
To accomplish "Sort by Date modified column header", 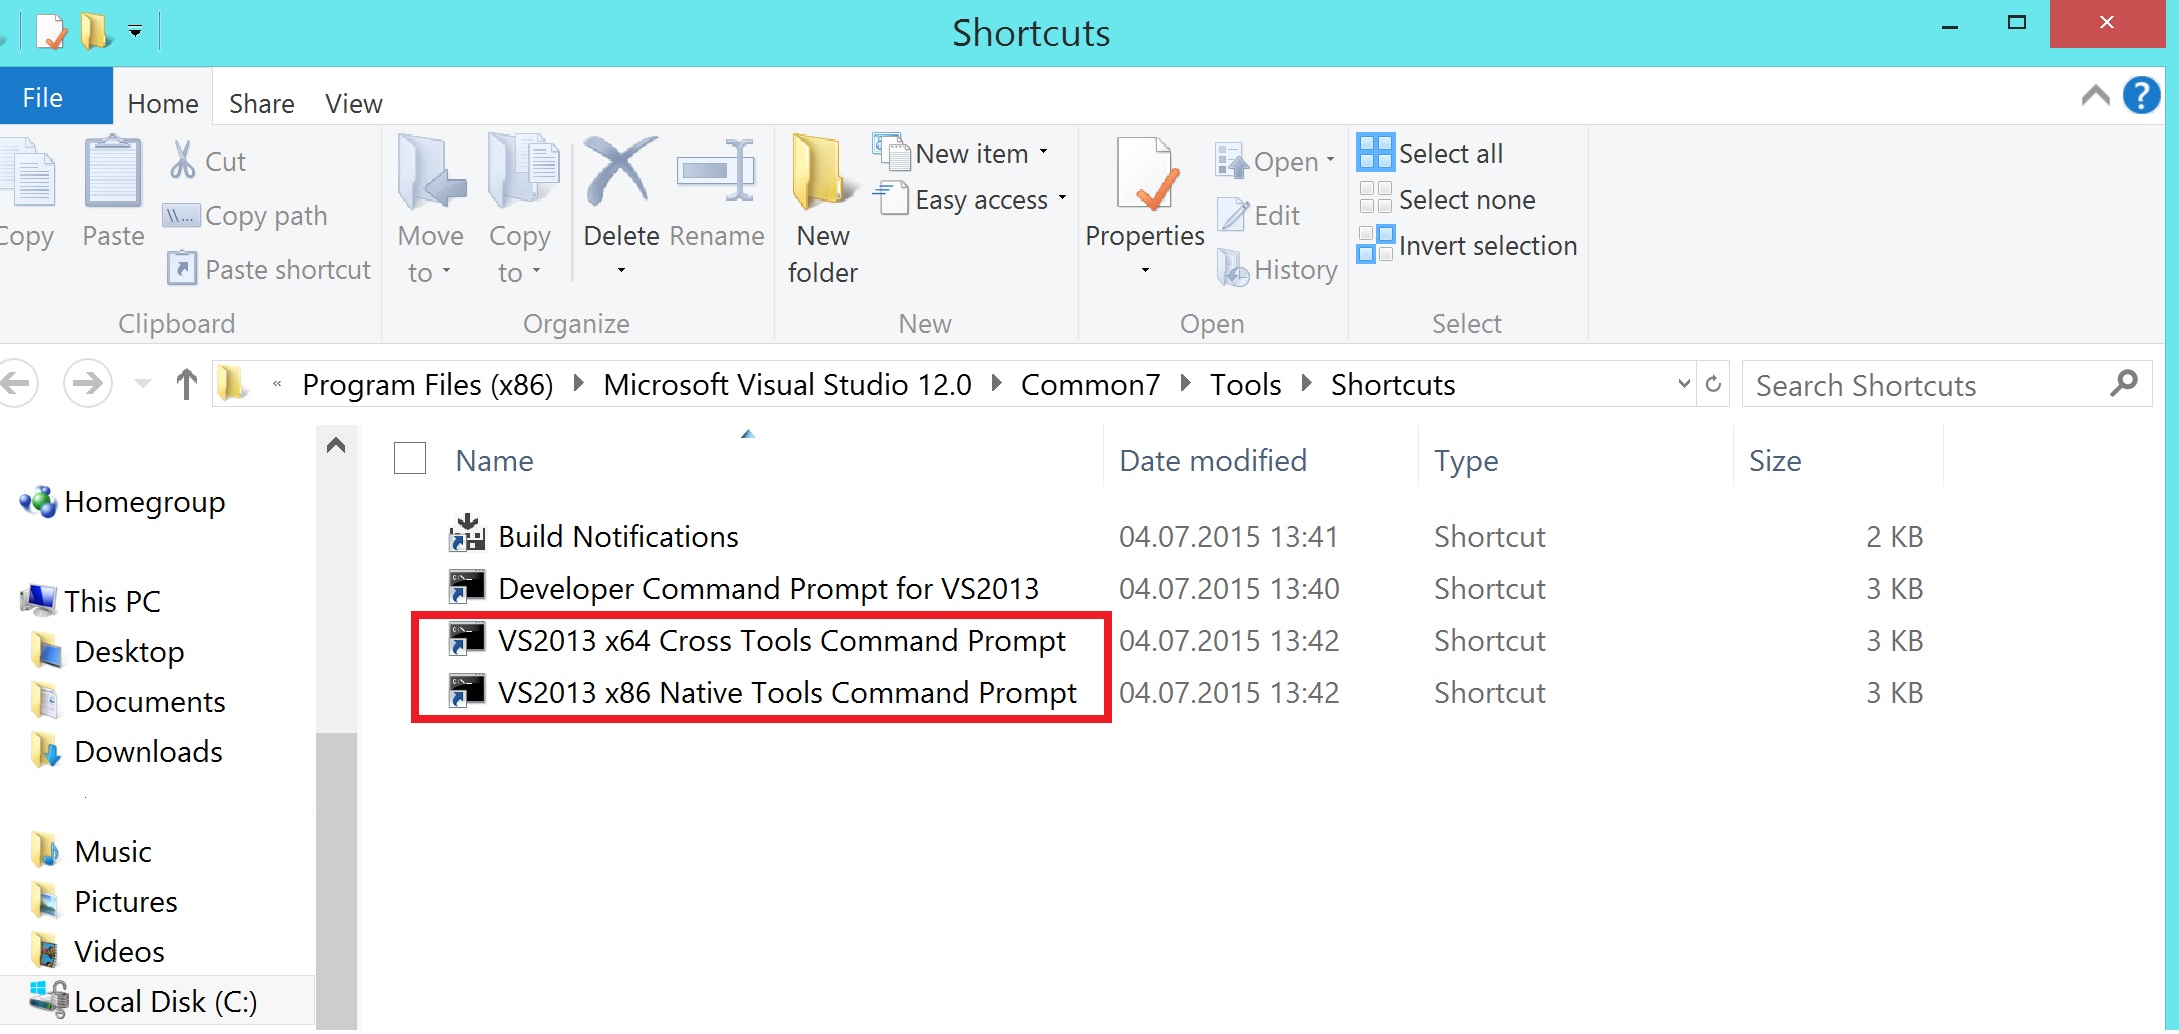I will (x=1212, y=460).
